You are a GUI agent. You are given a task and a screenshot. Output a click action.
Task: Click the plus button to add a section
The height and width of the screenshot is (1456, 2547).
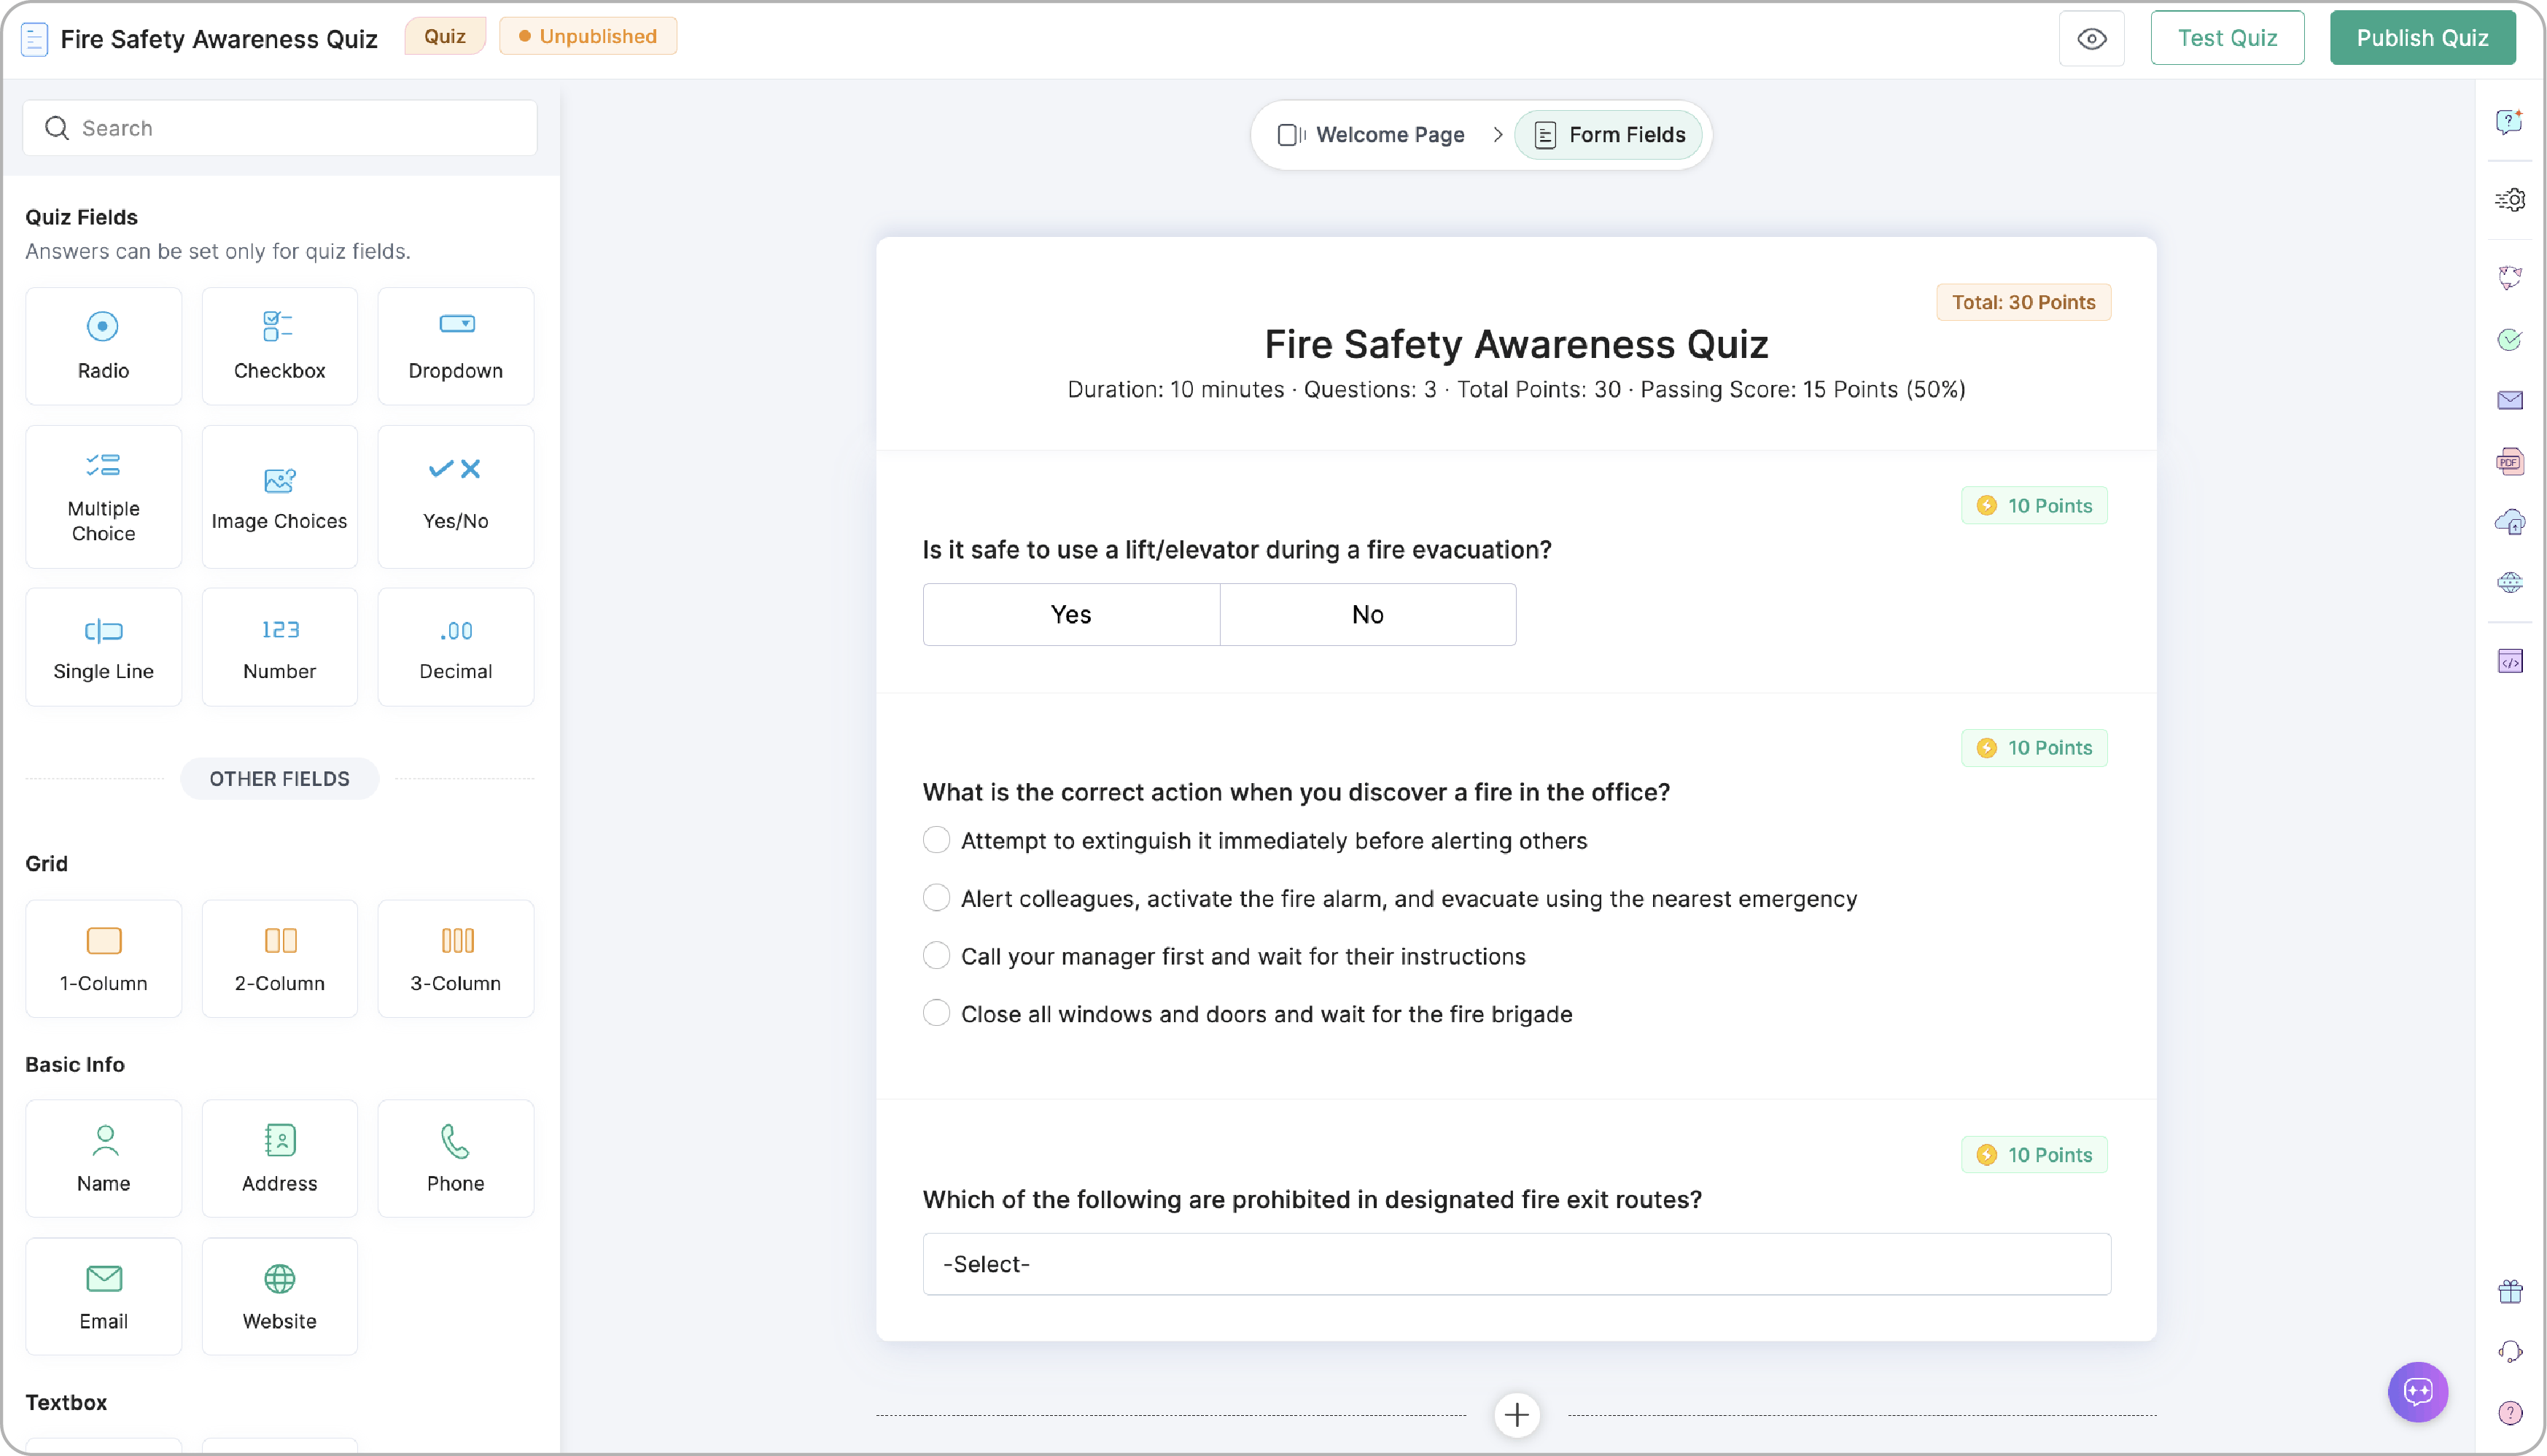(1517, 1415)
